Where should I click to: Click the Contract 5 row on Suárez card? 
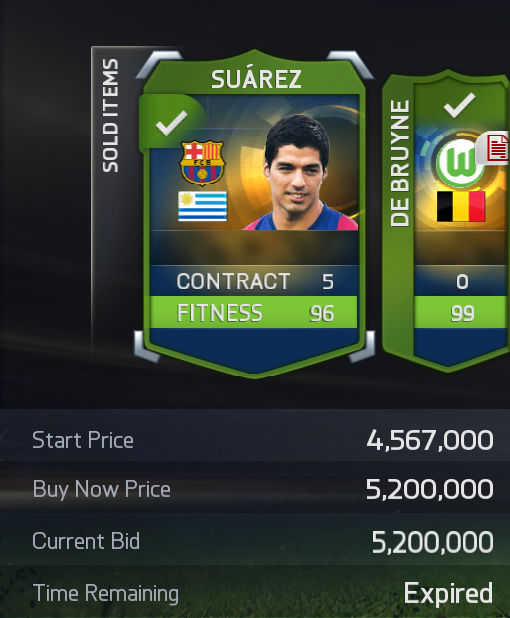(x=254, y=281)
